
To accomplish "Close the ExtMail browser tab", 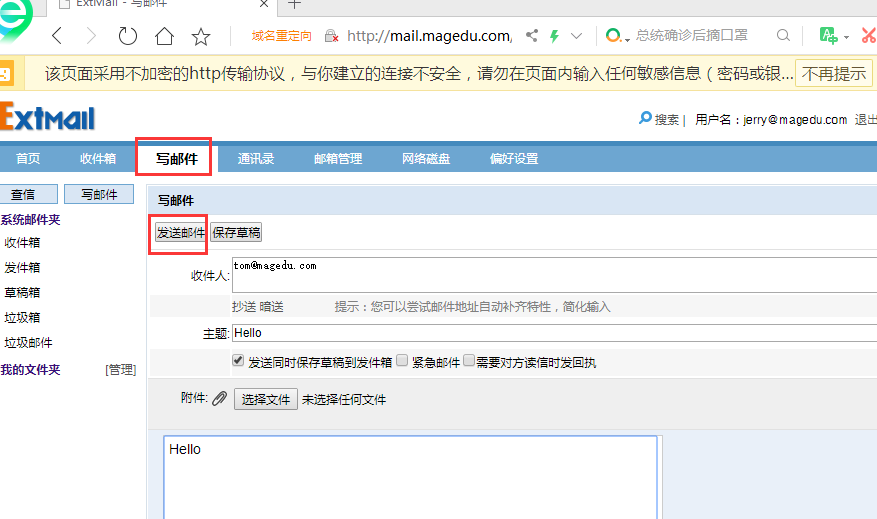I will click(264, 3).
